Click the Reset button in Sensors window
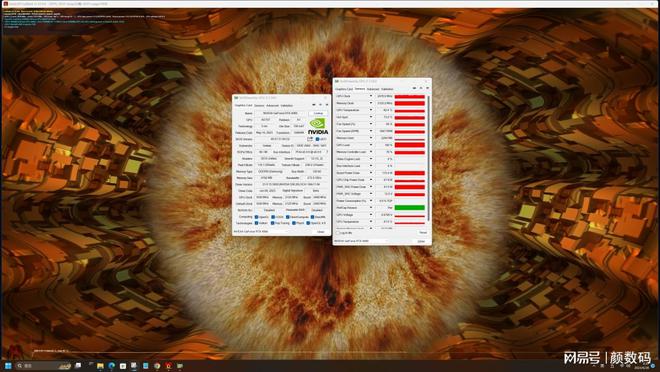This screenshot has width=660, height=372. click(x=423, y=232)
